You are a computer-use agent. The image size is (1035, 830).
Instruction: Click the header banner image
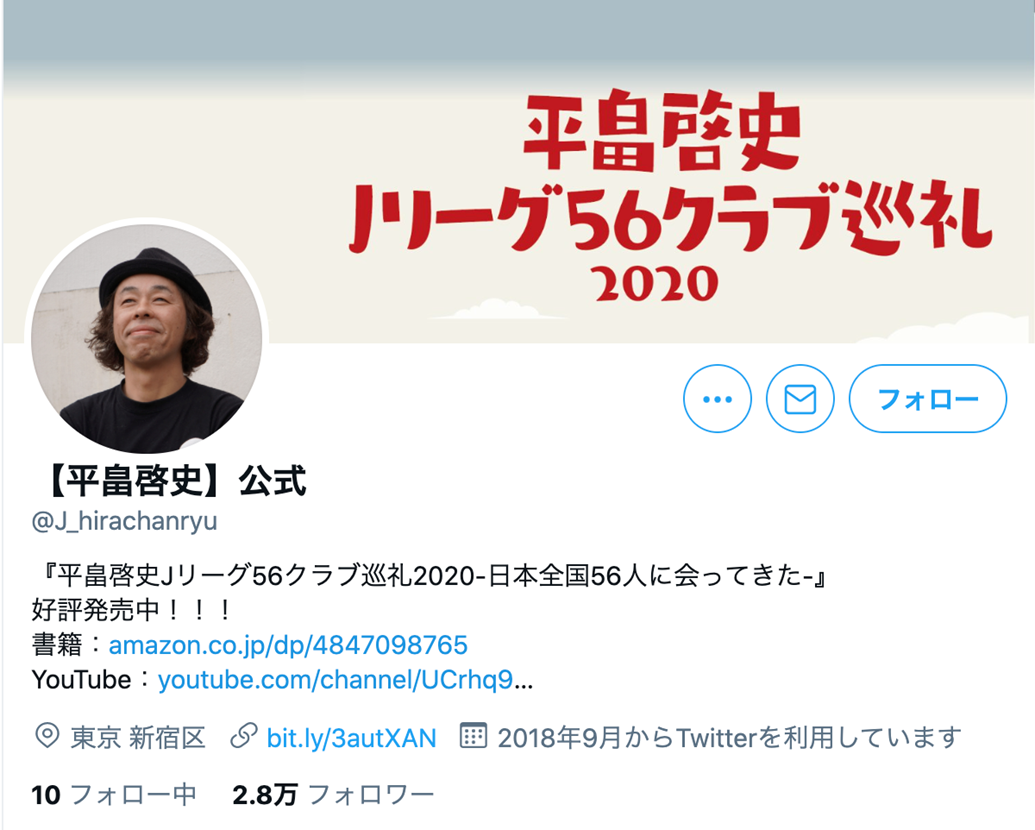coord(518,172)
